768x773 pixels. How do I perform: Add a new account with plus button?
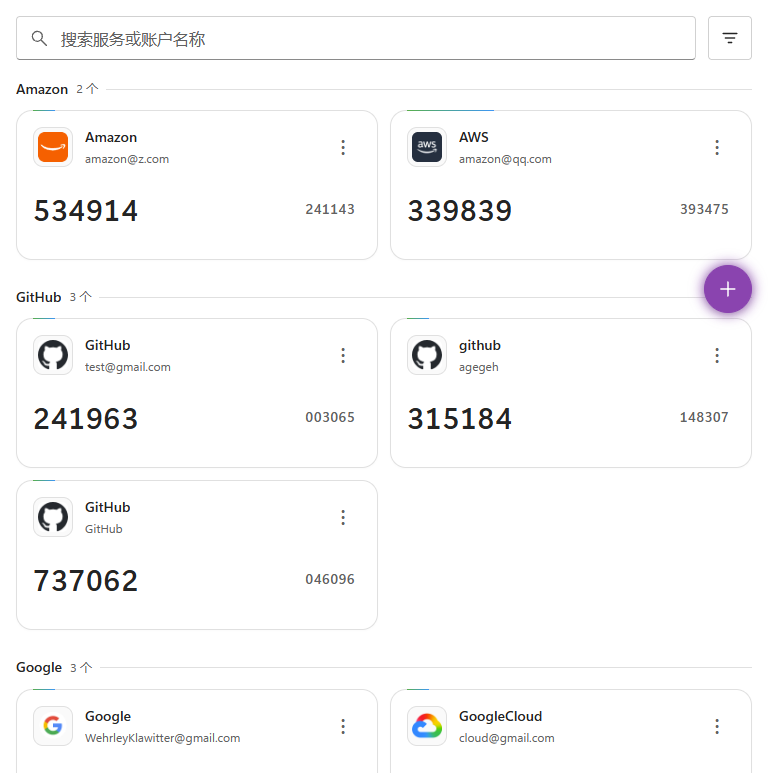point(728,289)
